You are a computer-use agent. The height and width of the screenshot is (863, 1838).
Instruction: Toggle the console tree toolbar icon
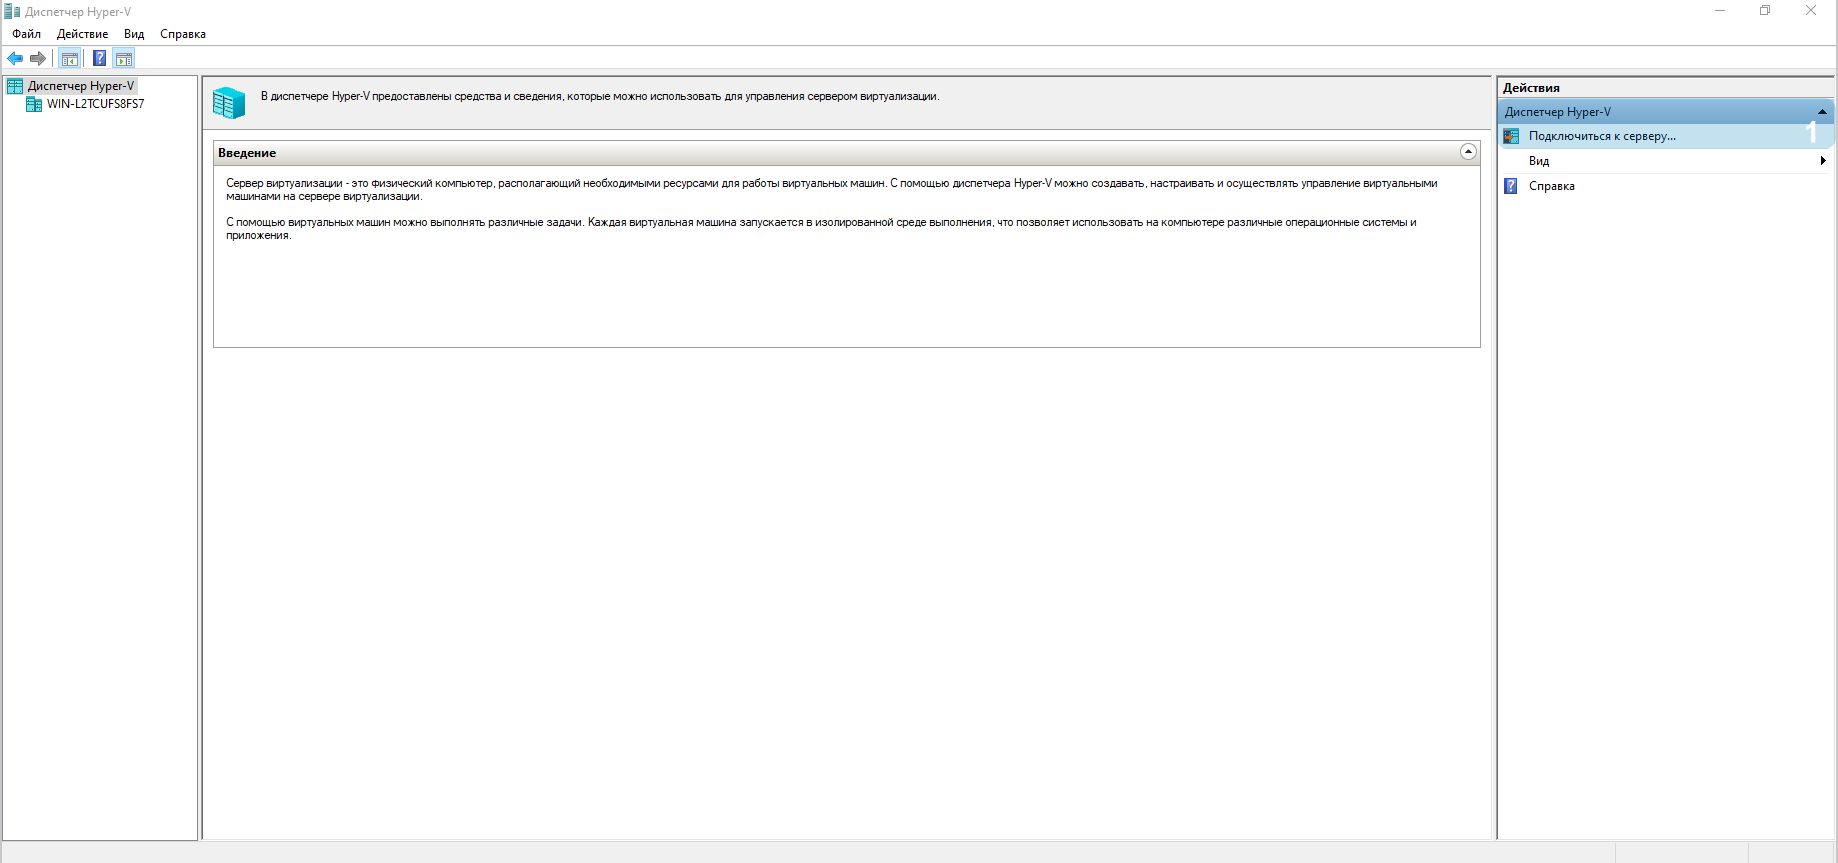pyautogui.click(x=70, y=58)
